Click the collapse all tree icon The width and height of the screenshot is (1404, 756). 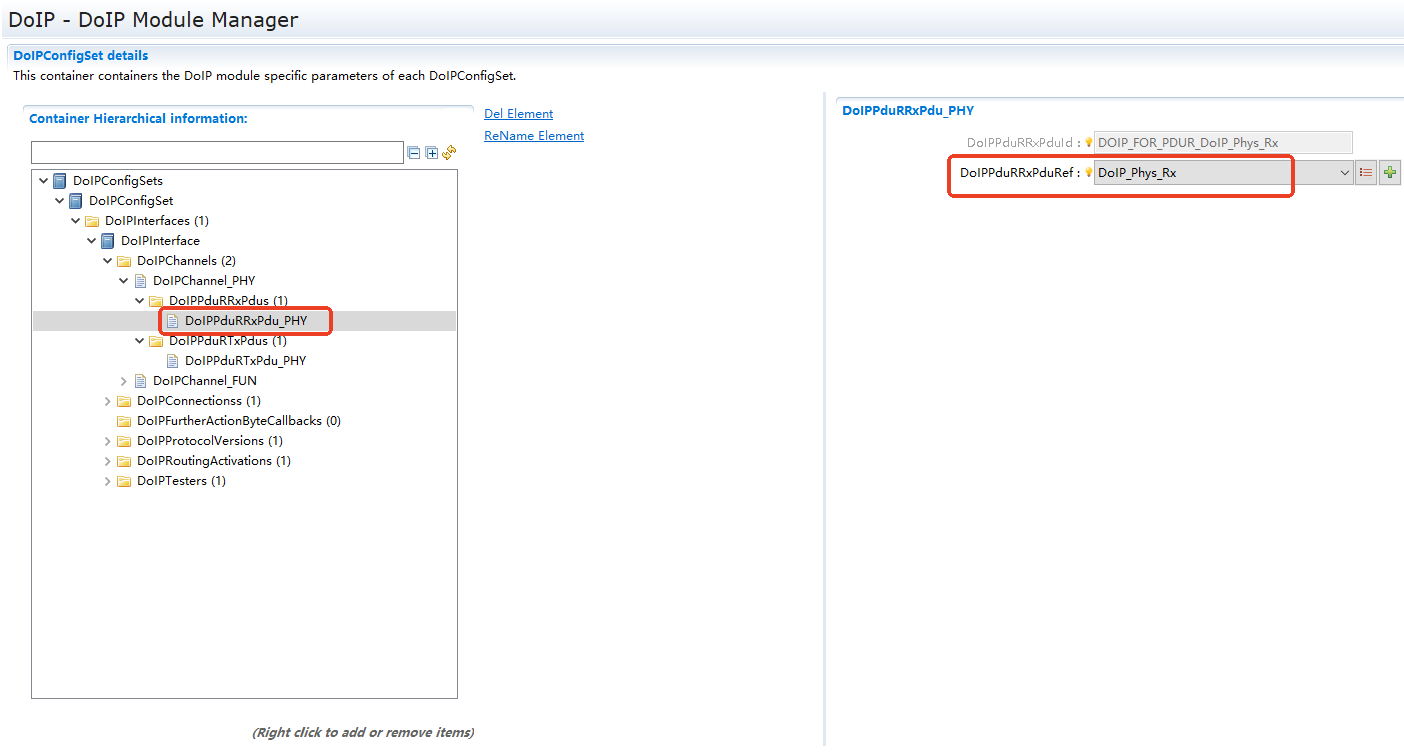[x=414, y=153]
